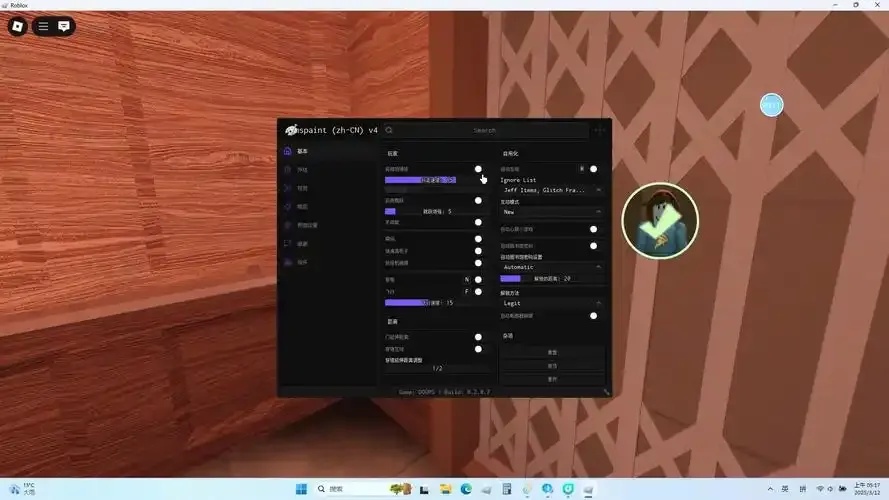Click the N keybind box
889x500 pixels.
467,279
